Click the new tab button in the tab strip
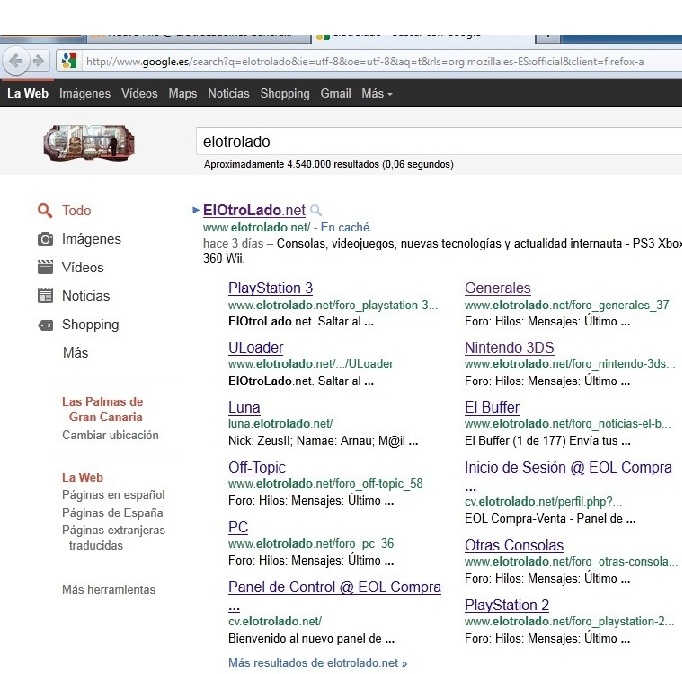This screenshot has width=682, height=674. pos(548,37)
